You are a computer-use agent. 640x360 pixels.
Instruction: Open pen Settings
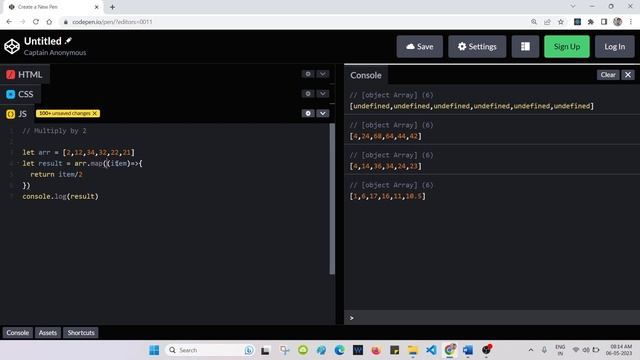pyautogui.click(x=477, y=47)
